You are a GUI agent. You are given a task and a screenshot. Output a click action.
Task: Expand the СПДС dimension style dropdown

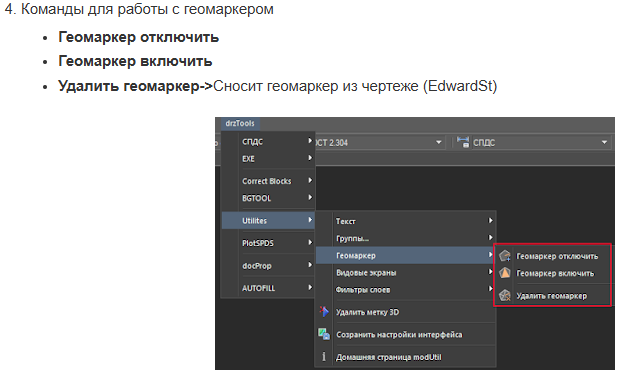pyautogui.click(x=604, y=142)
